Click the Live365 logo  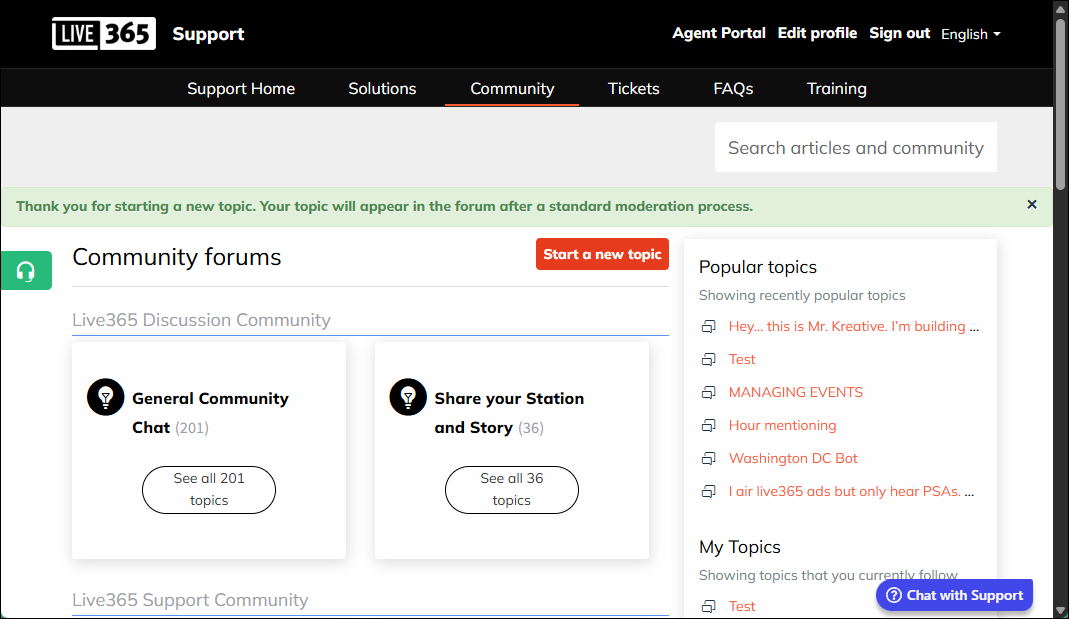point(104,33)
